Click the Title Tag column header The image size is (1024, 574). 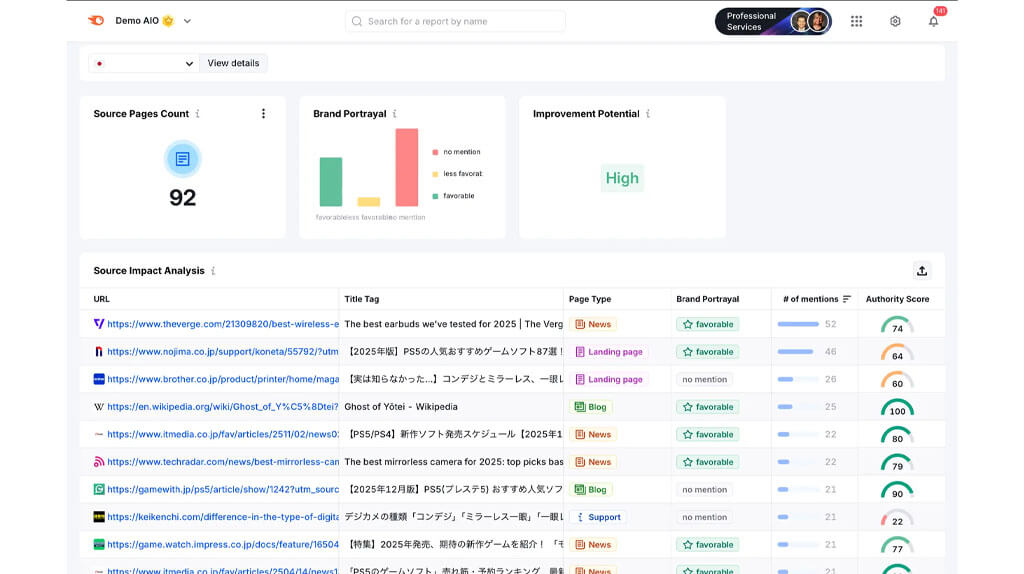[x=362, y=299]
